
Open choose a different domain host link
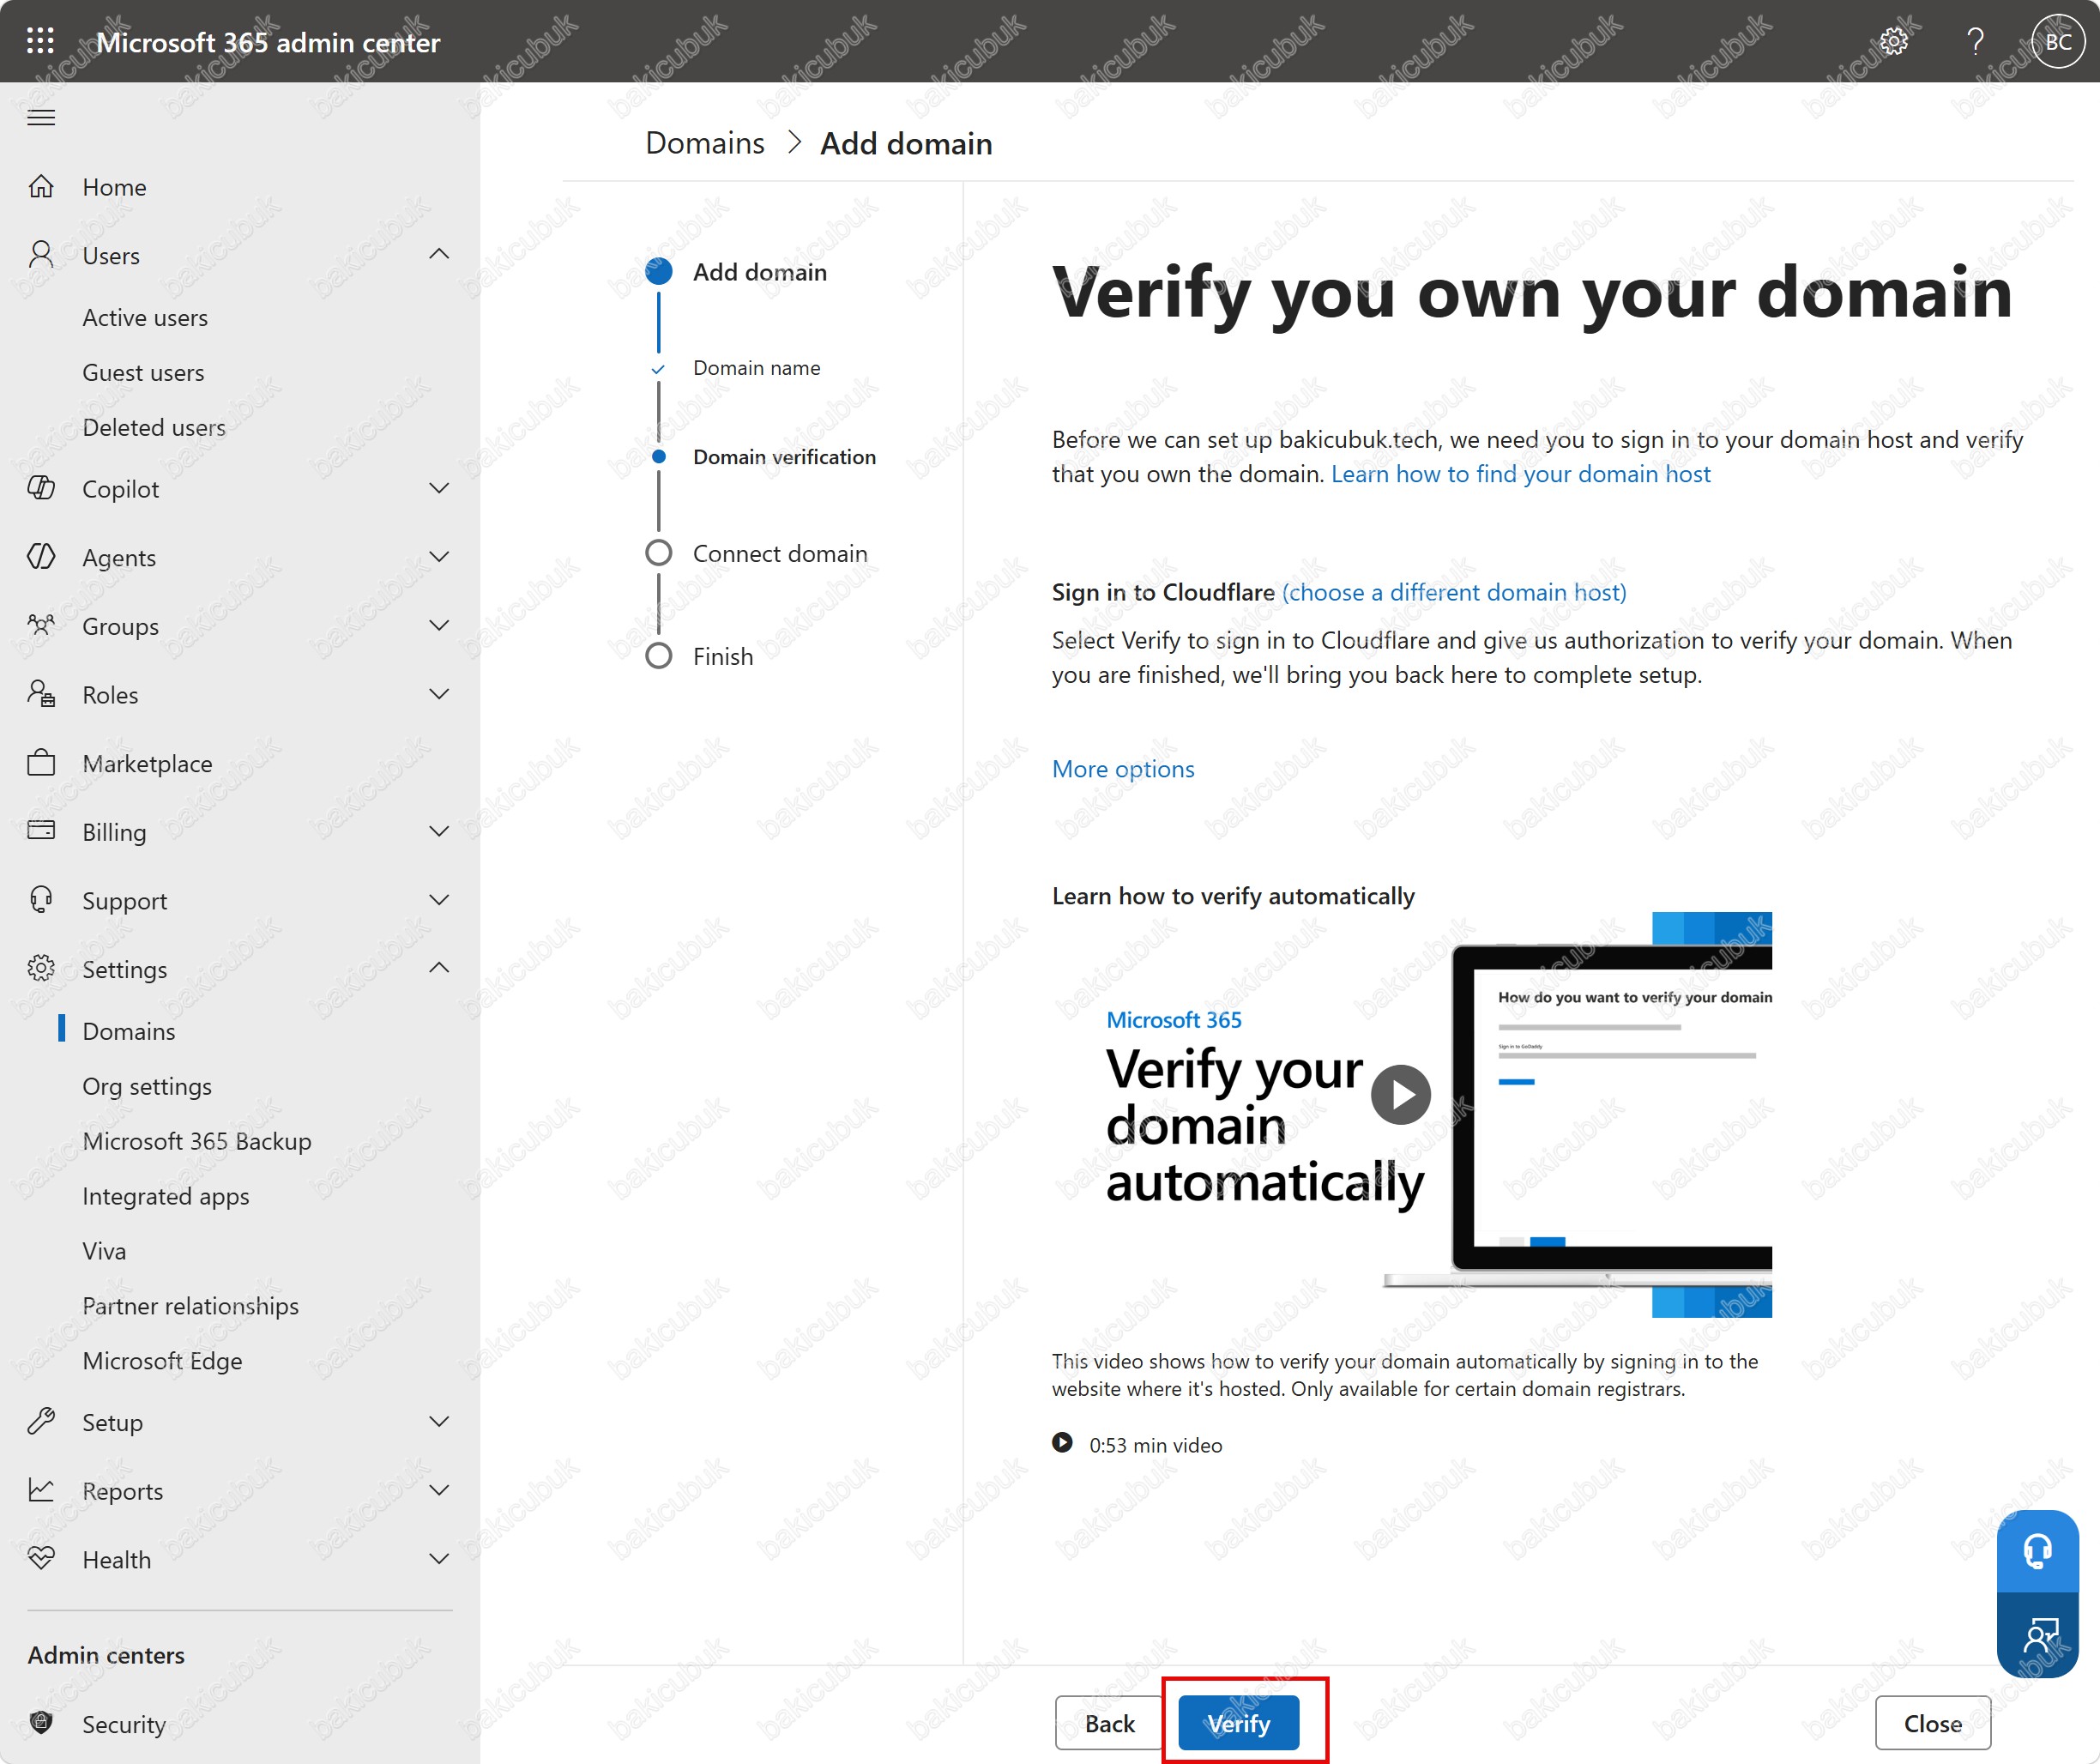(x=1454, y=592)
